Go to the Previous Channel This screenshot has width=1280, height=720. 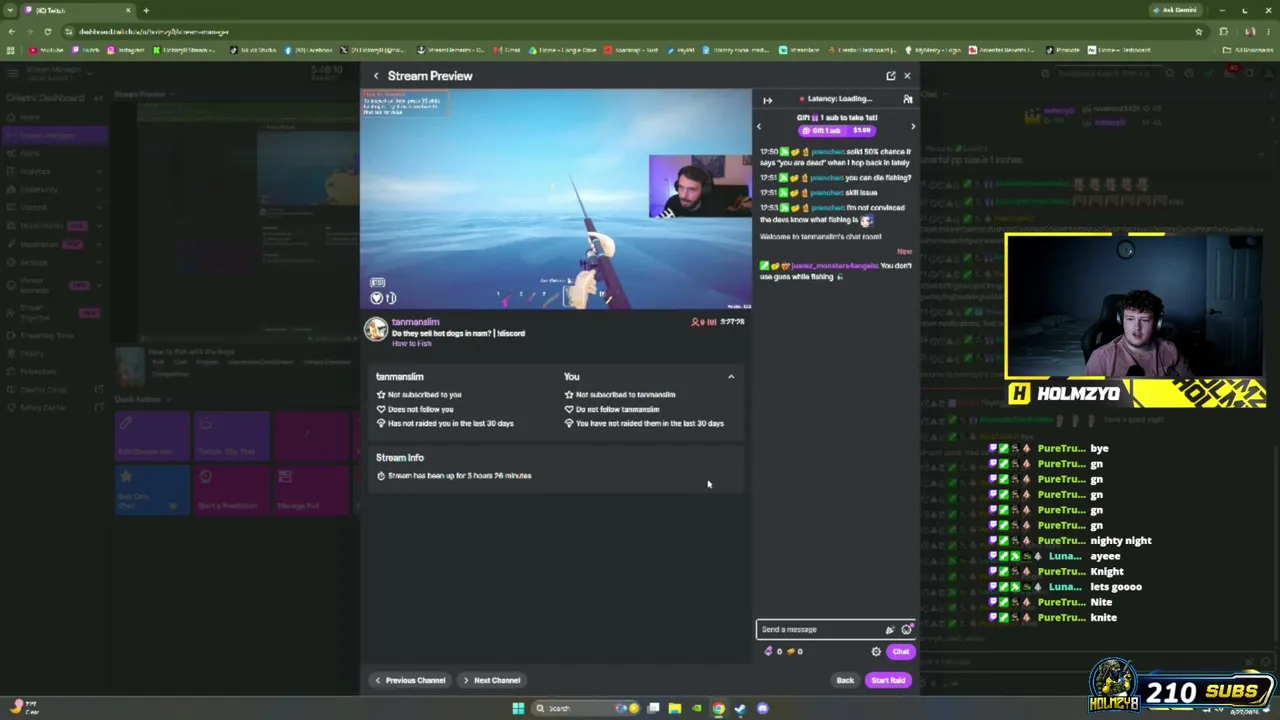[409, 680]
